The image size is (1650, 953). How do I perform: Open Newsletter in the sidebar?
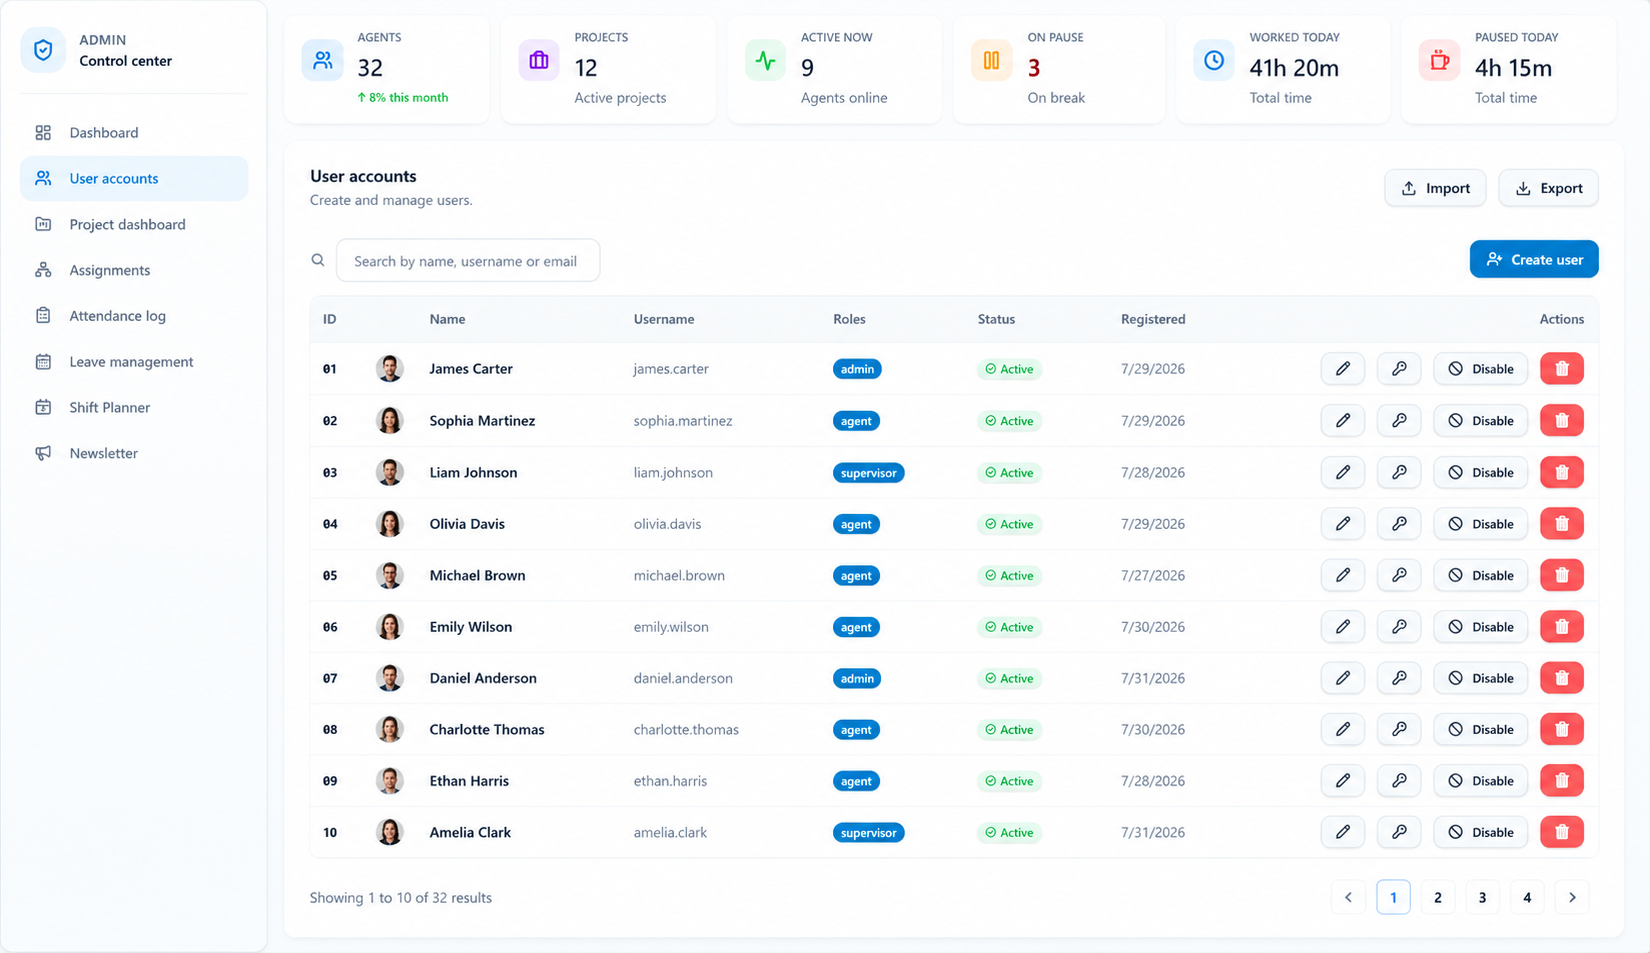(x=134, y=453)
